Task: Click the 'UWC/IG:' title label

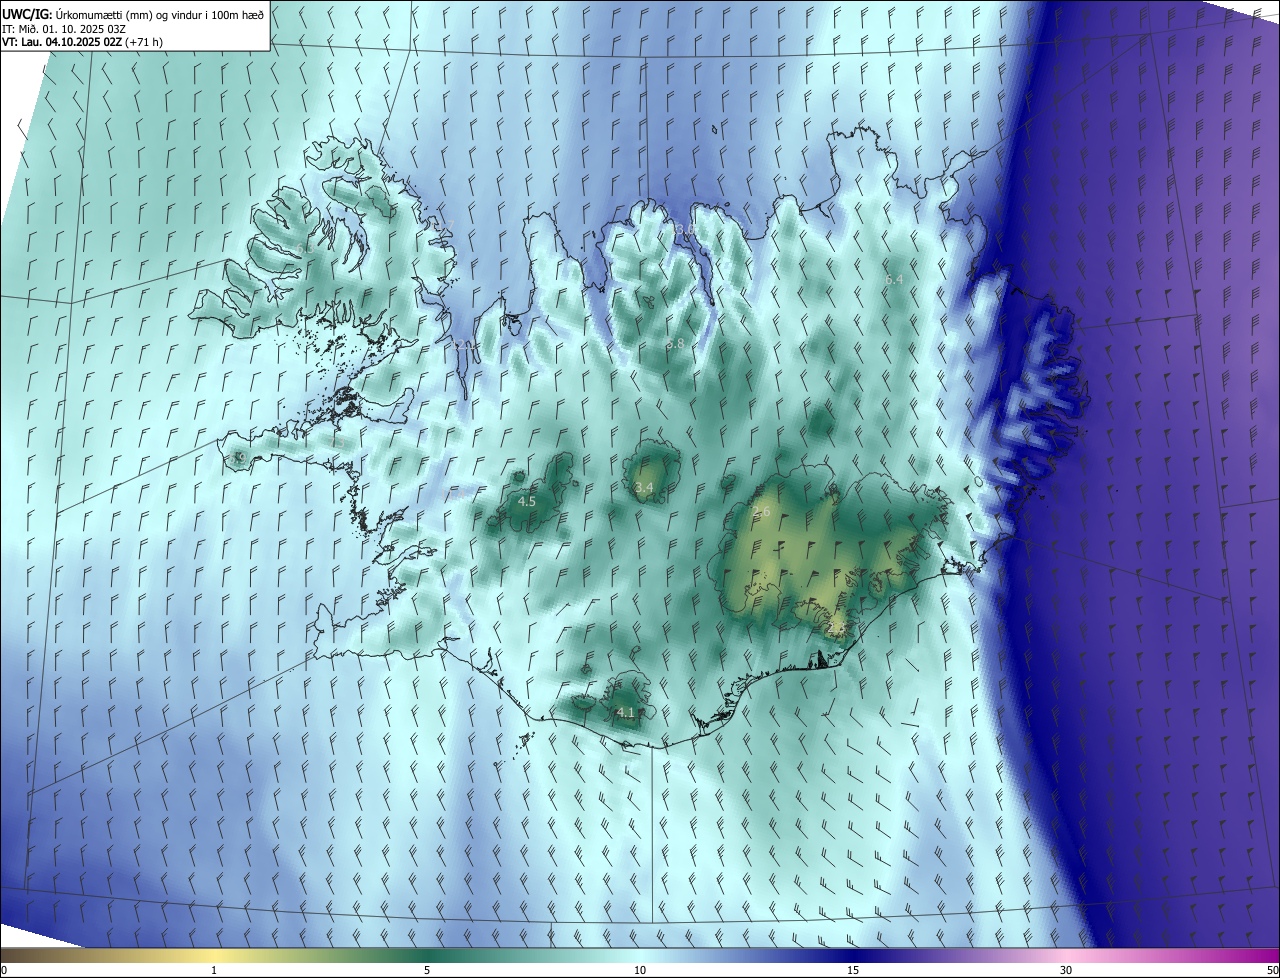Action: (x=26, y=14)
